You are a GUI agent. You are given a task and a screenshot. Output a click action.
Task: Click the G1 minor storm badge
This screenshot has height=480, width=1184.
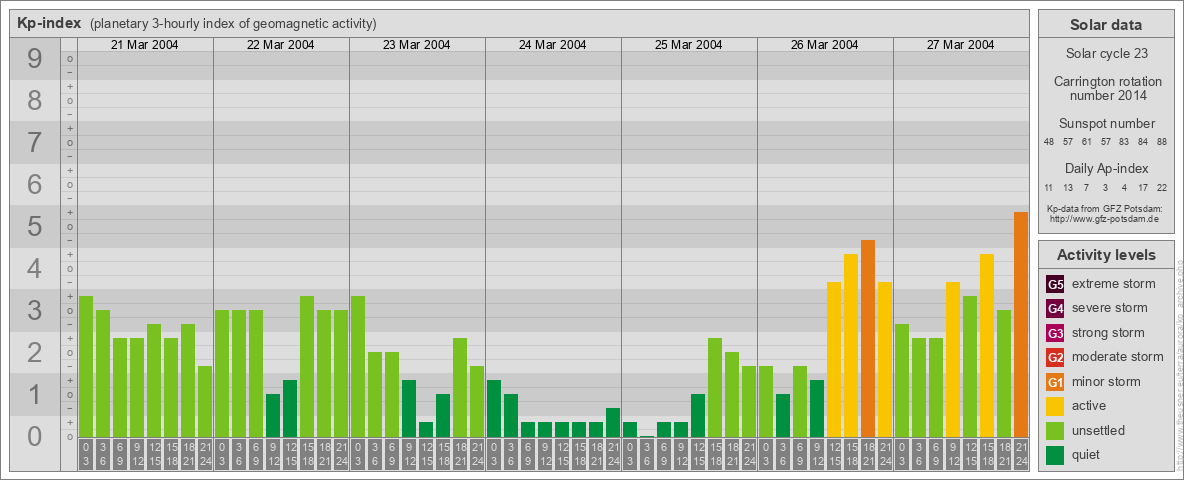pos(1055,381)
